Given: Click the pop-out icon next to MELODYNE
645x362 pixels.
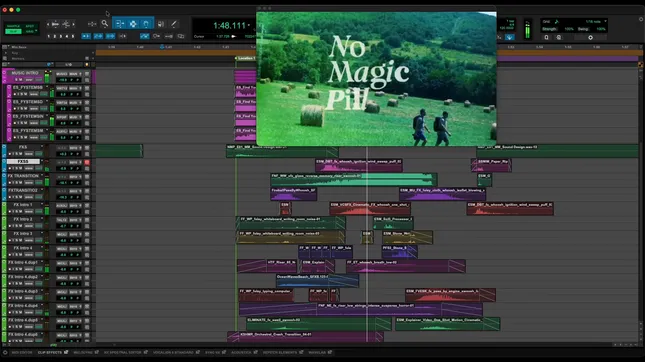Looking at the screenshot, I should [97, 352].
